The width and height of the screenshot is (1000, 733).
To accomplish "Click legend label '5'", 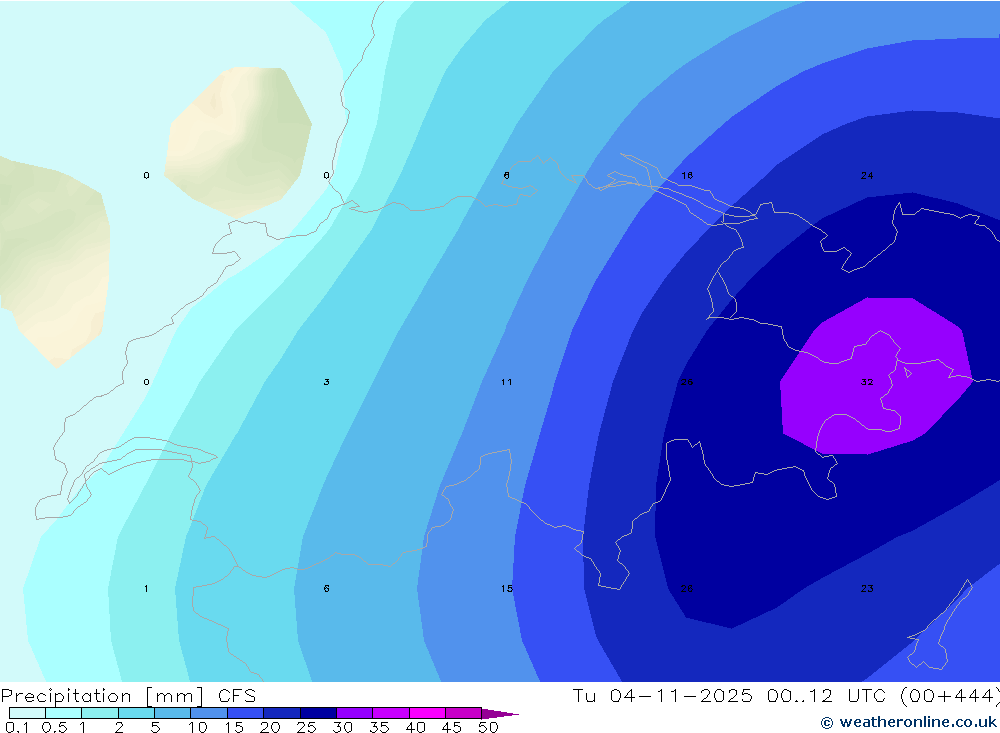I will point(155,727).
